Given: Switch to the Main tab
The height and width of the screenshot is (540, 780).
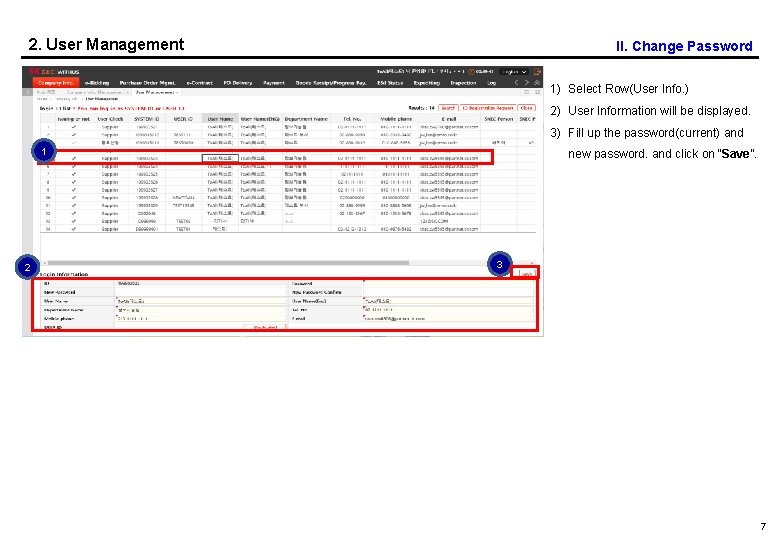Looking at the screenshot, I should 45,92.
